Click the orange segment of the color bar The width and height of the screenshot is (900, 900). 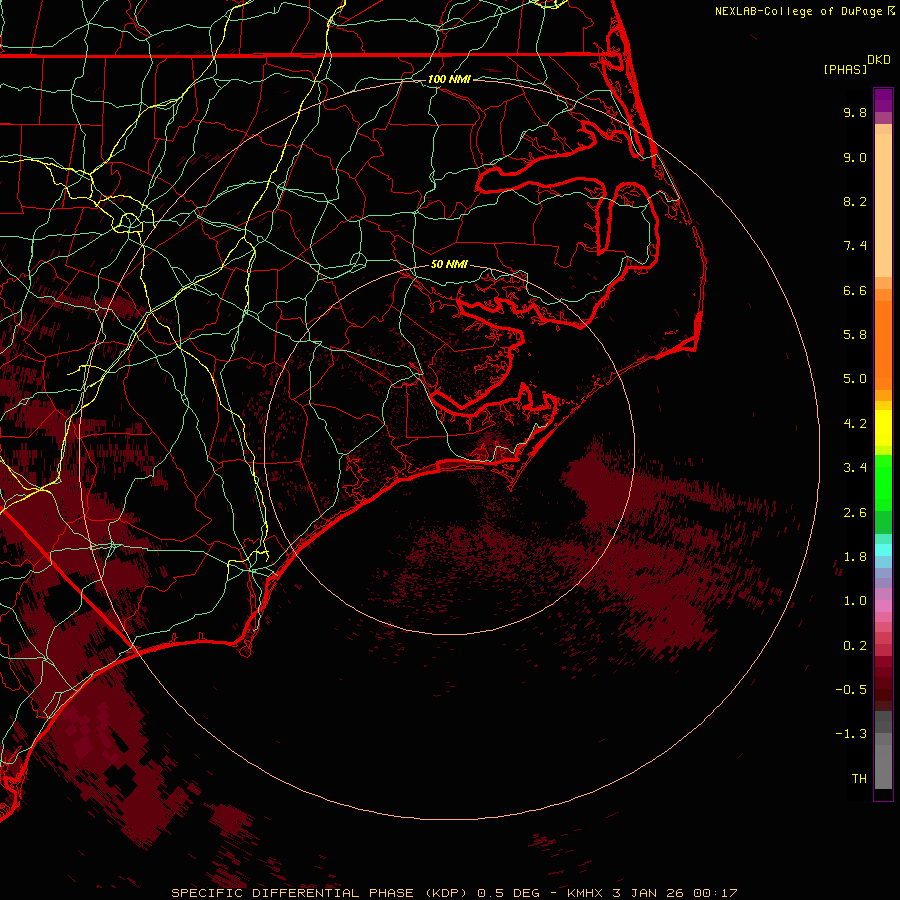883,346
